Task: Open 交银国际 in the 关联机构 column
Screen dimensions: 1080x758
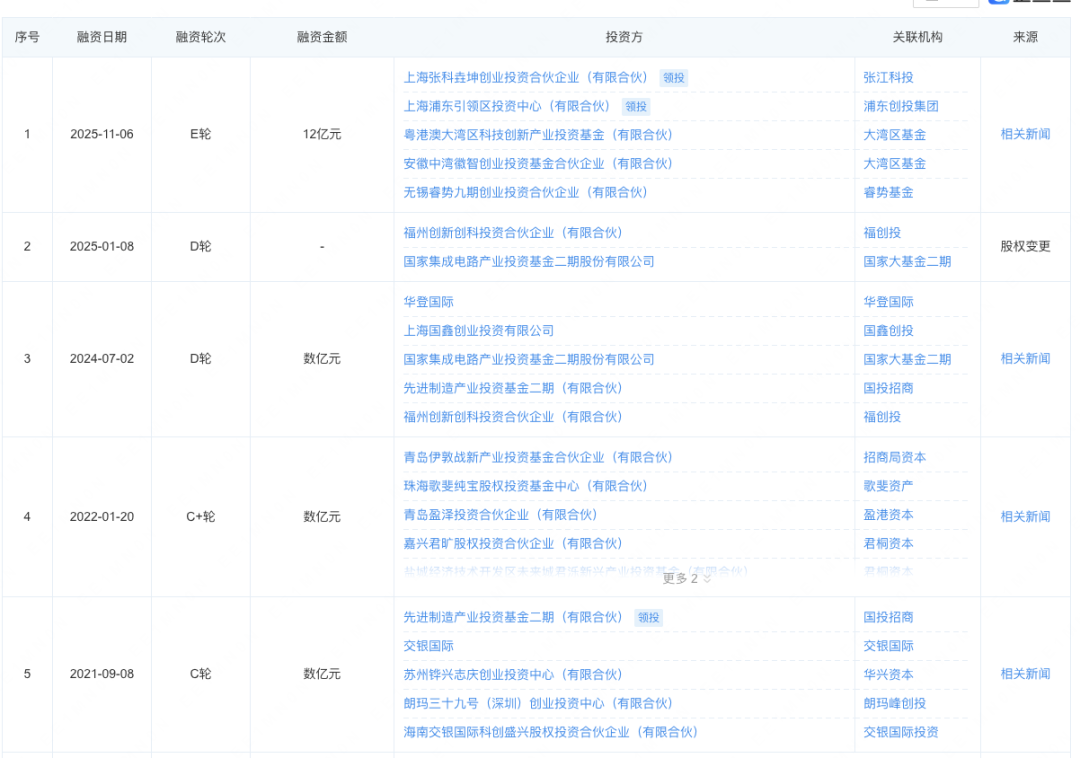Action: click(x=889, y=646)
